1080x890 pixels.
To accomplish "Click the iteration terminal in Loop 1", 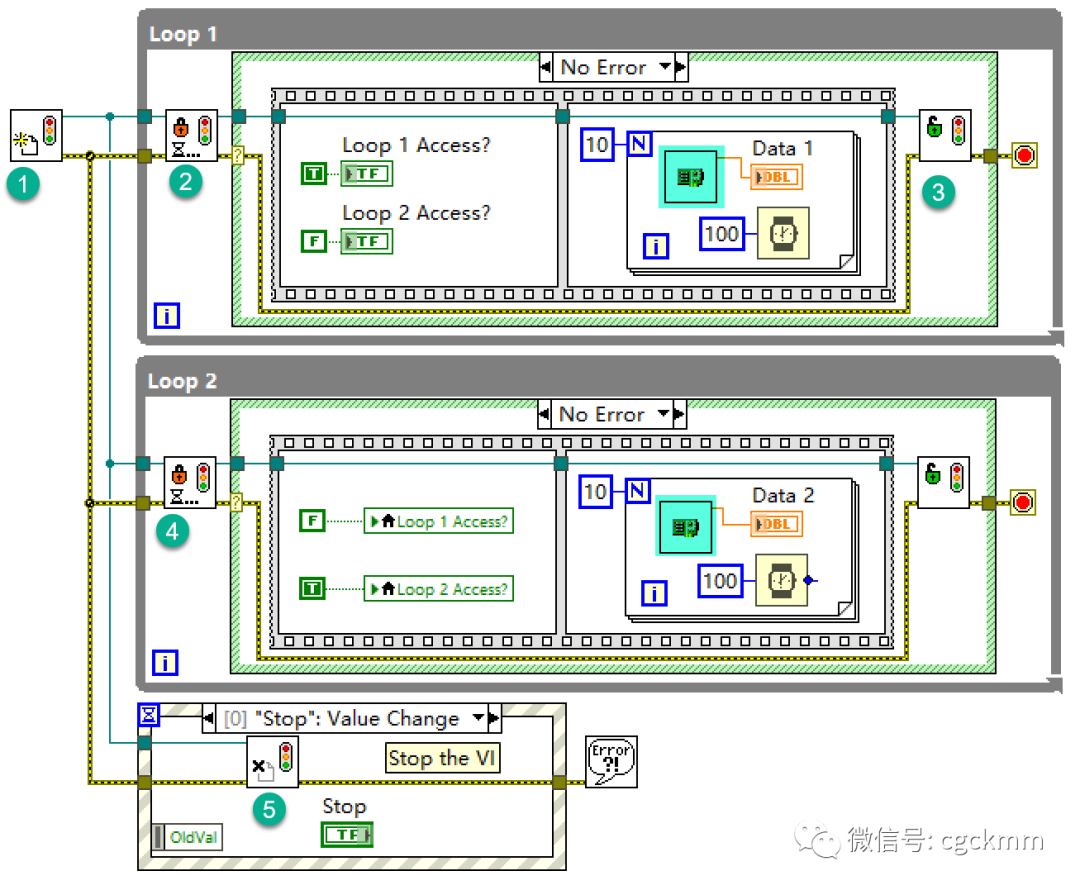I will pyautogui.click(x=167, y=315).
